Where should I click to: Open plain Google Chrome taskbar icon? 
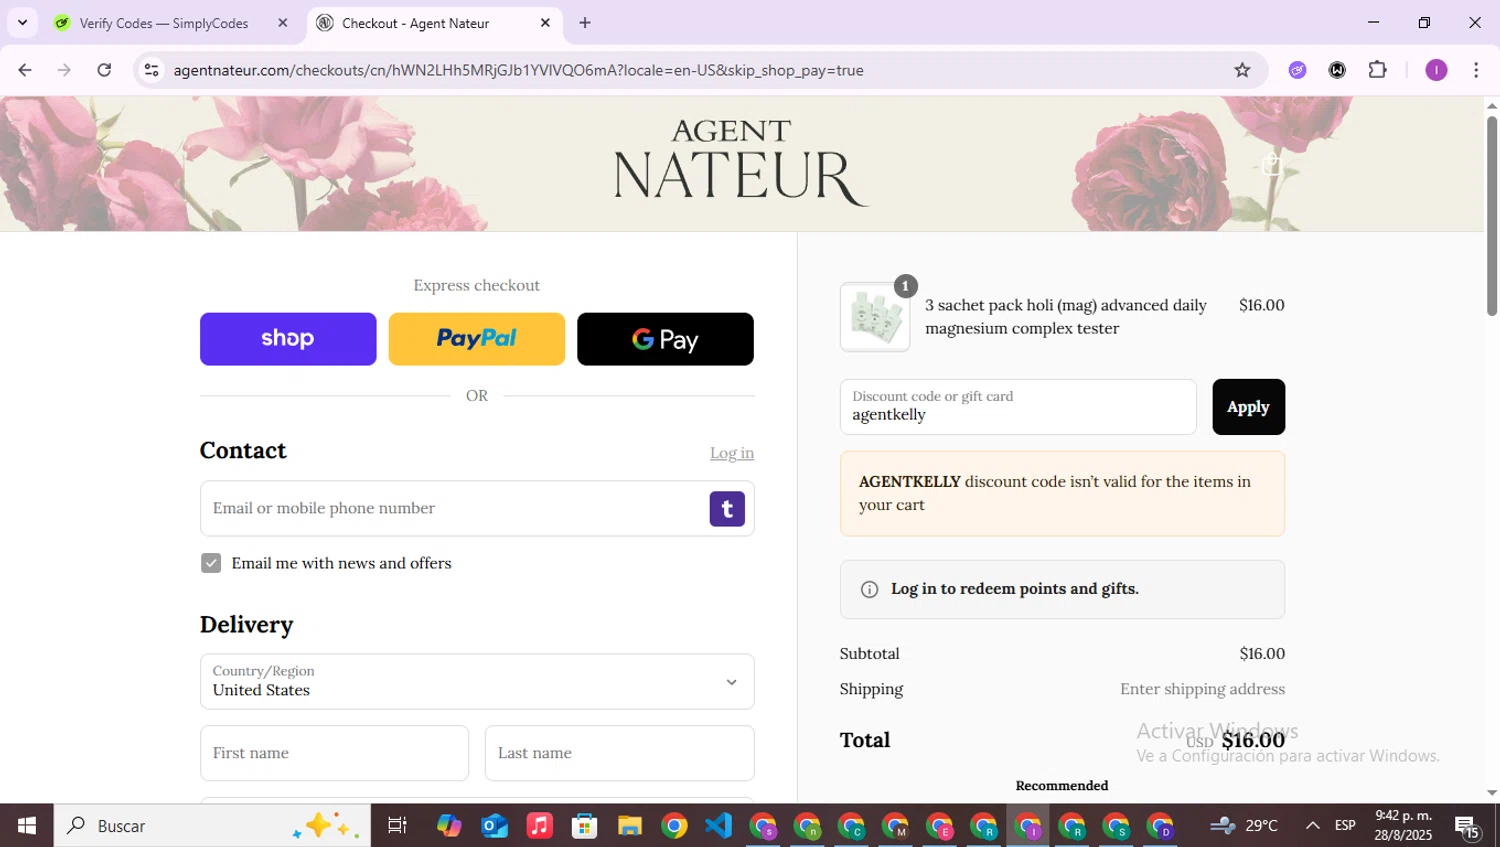(x=674, y=826)
